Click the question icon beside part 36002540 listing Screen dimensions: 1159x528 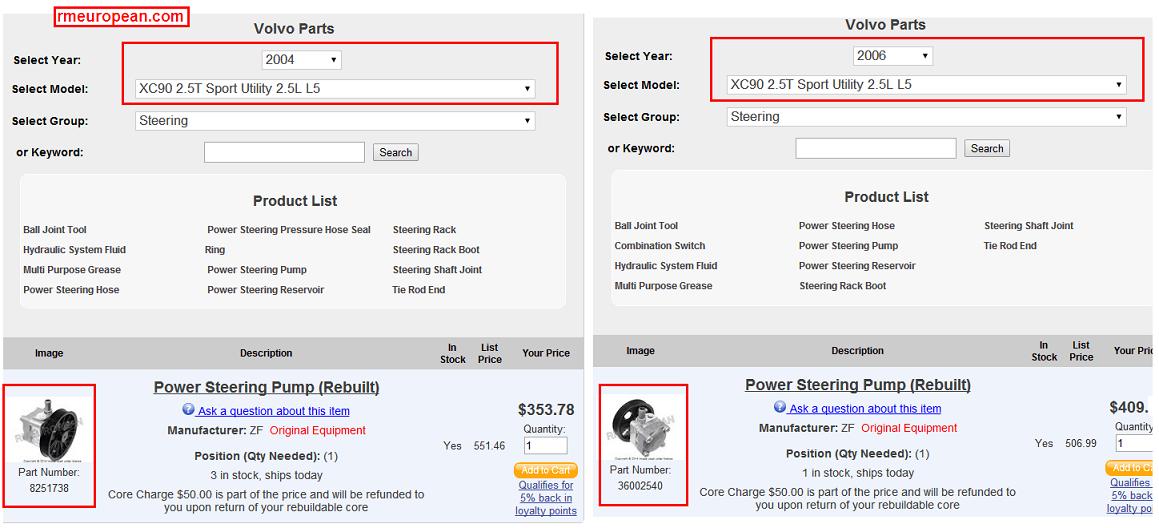(780, 408)
